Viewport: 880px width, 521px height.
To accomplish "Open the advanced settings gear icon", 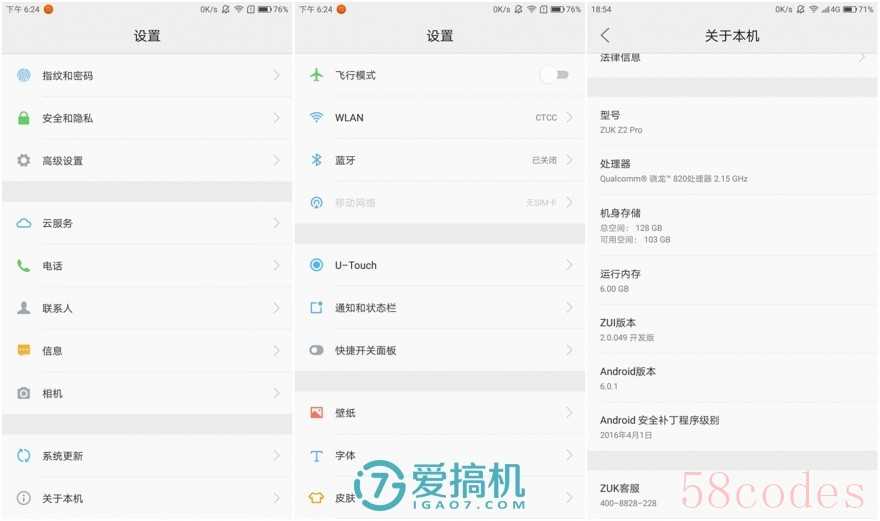I will pos(23,161).
